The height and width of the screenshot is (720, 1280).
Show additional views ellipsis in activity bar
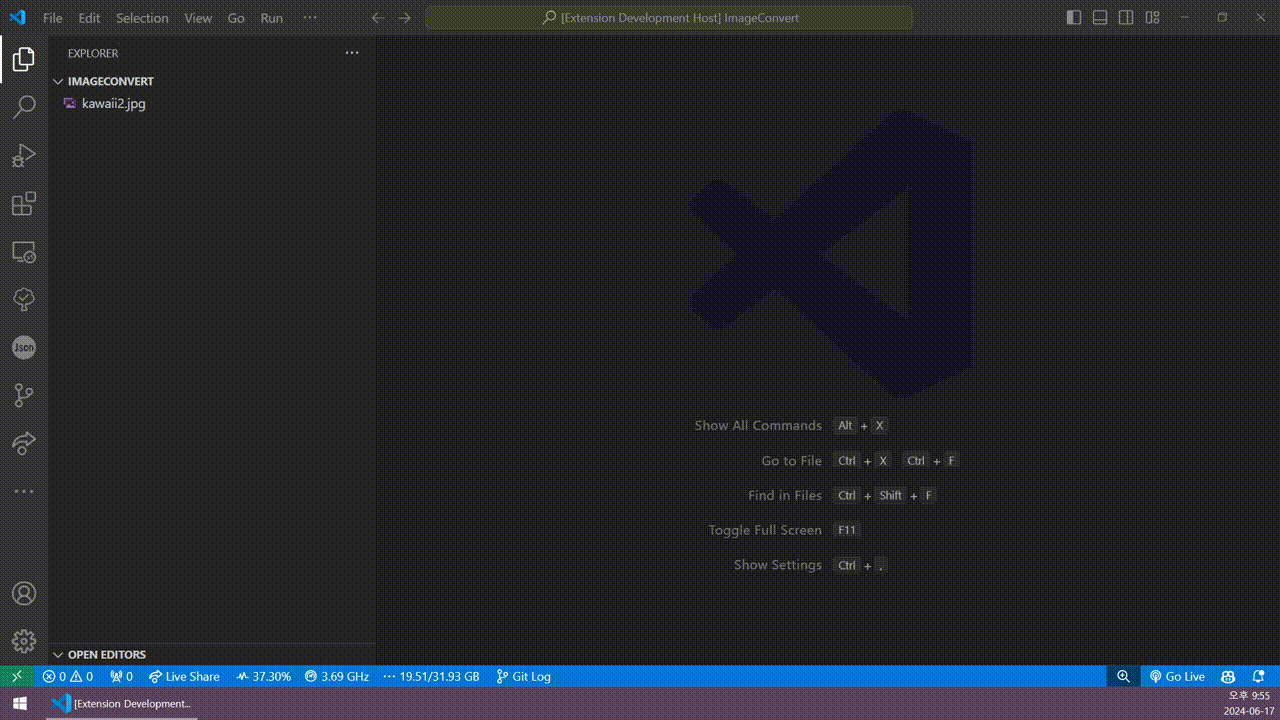tap(24, 492)
